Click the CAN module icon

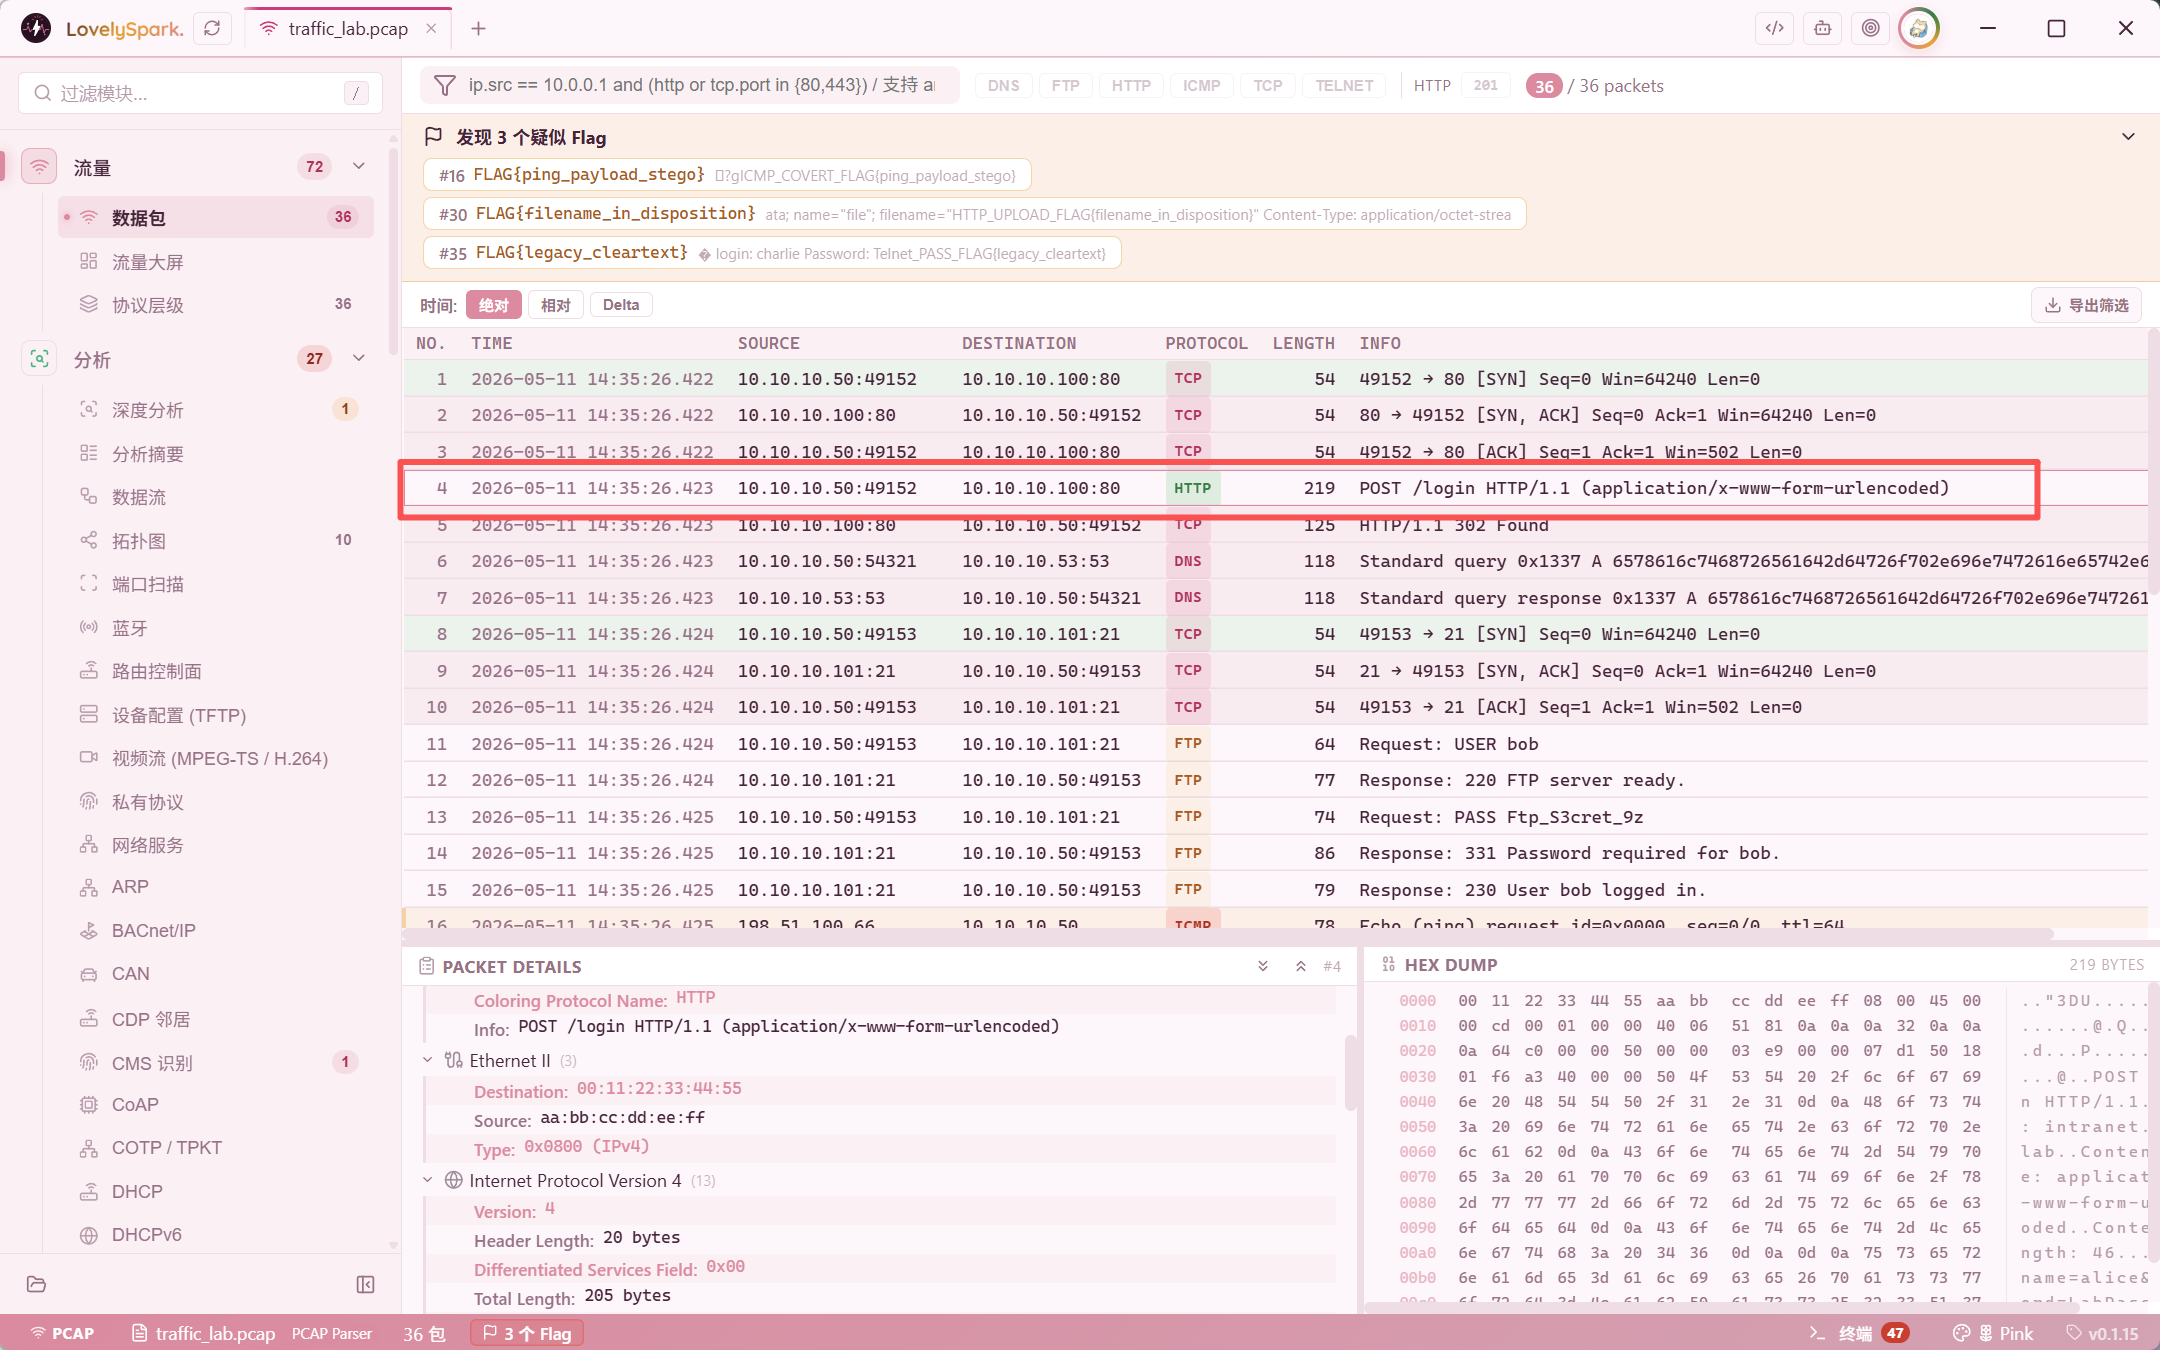(89, 974)
